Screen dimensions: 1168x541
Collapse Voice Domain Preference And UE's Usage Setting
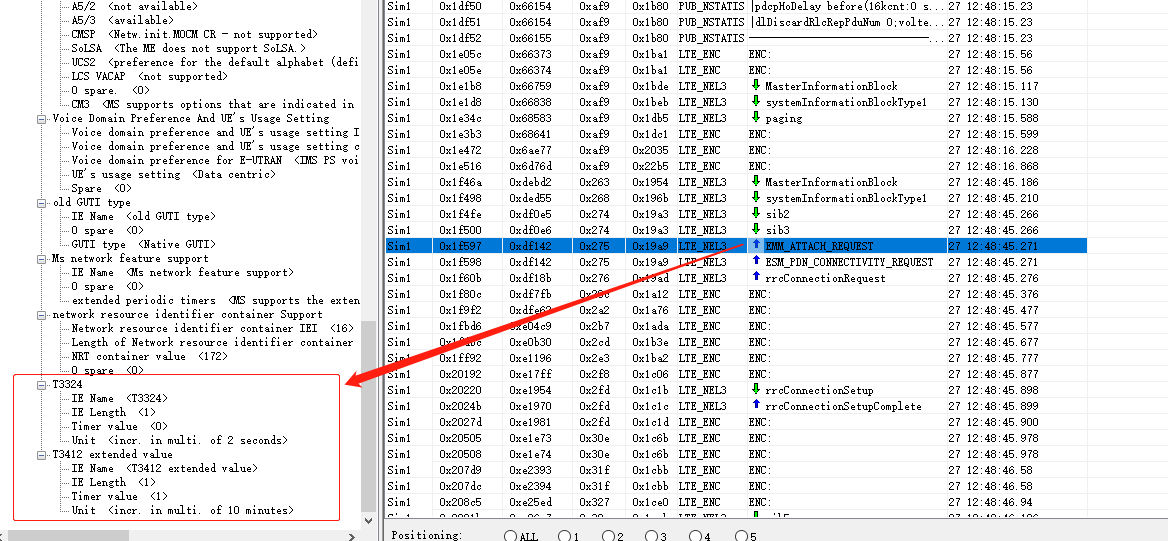(x=42, y=118)
